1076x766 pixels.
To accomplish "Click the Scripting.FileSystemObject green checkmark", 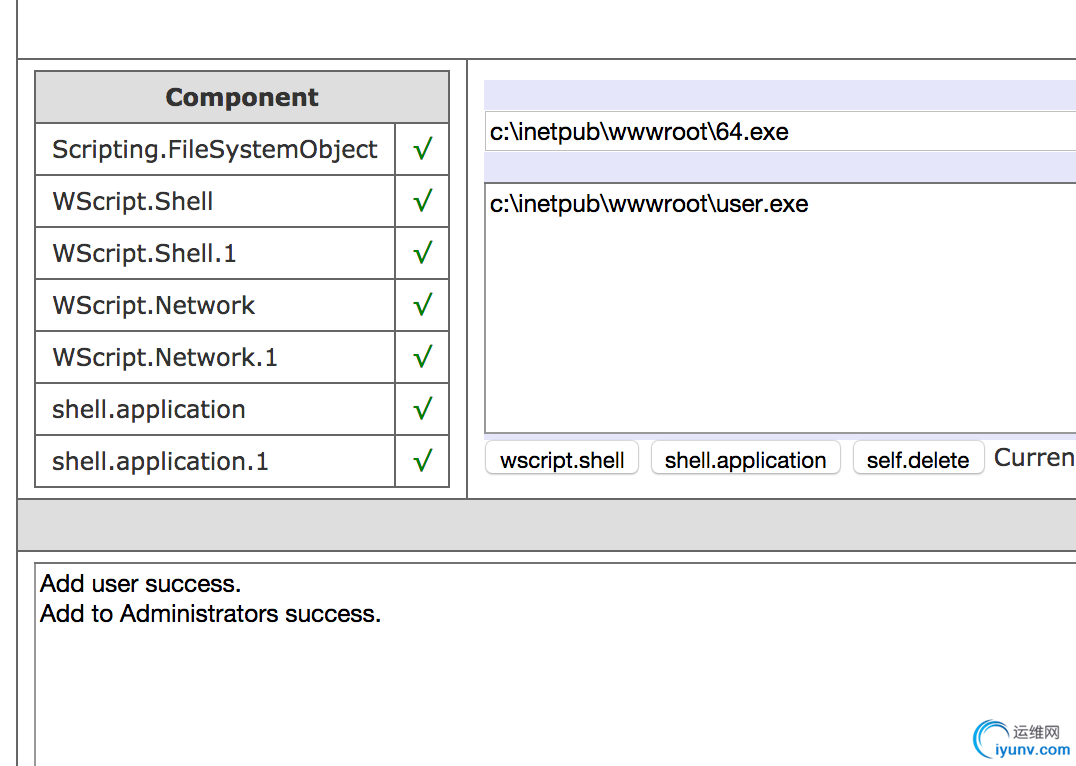I will coord(422,149).
